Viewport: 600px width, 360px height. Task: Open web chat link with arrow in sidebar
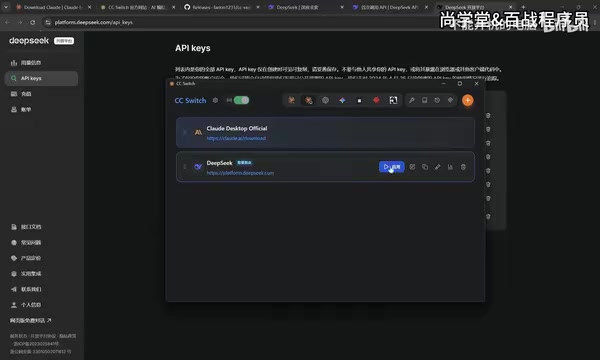tap(31, 320)
